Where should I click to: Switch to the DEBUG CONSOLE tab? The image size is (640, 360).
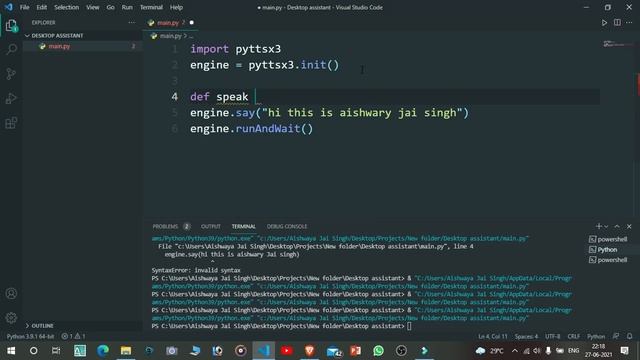click(x=287, y=227)
